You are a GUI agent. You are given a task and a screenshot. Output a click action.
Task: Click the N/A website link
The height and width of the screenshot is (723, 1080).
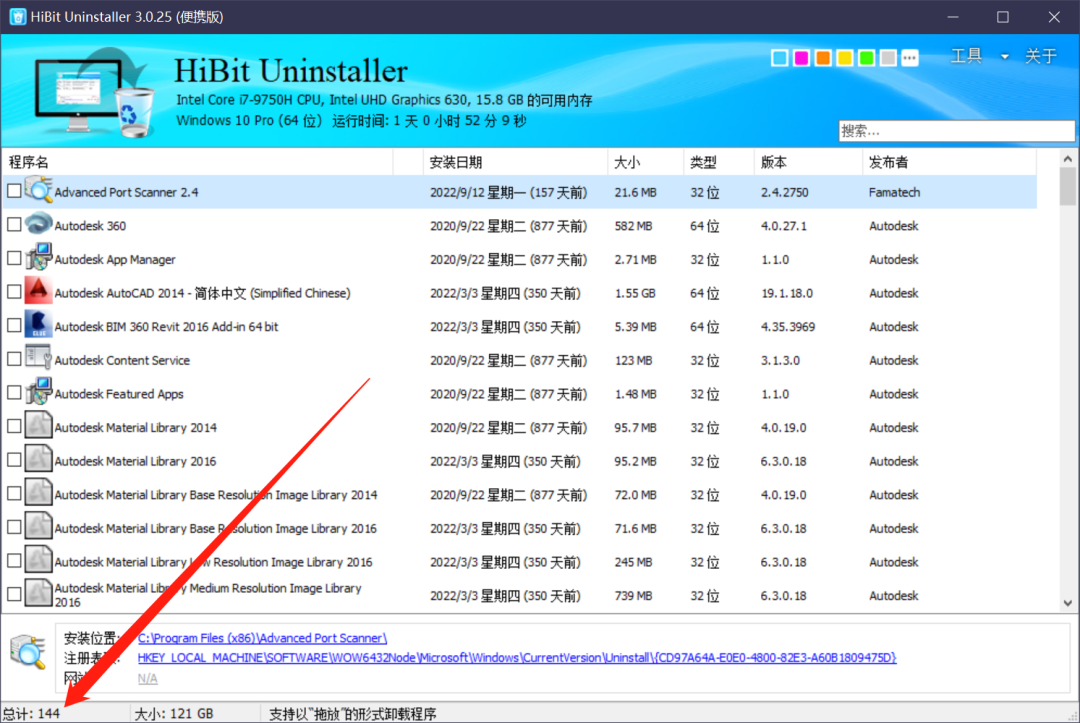click(x=147, y=679)
